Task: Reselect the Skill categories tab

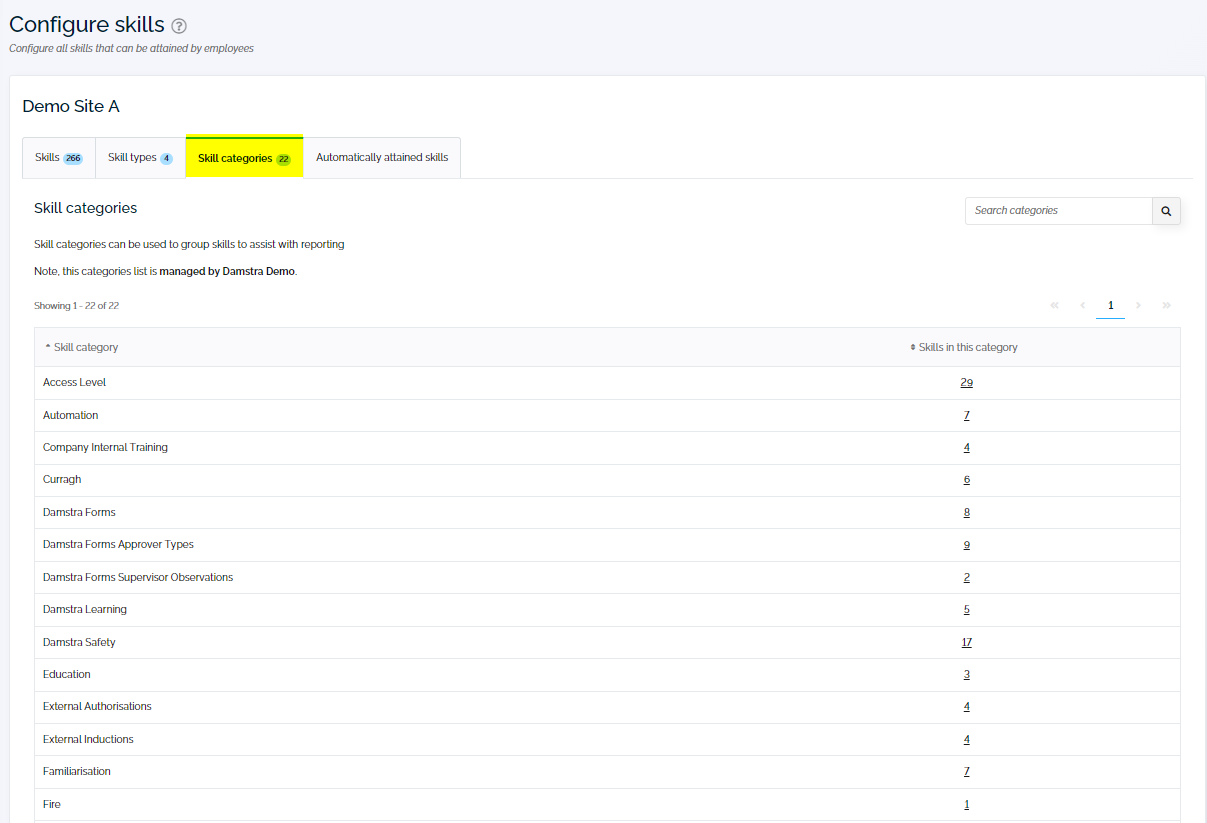Action: pos(243,157)
